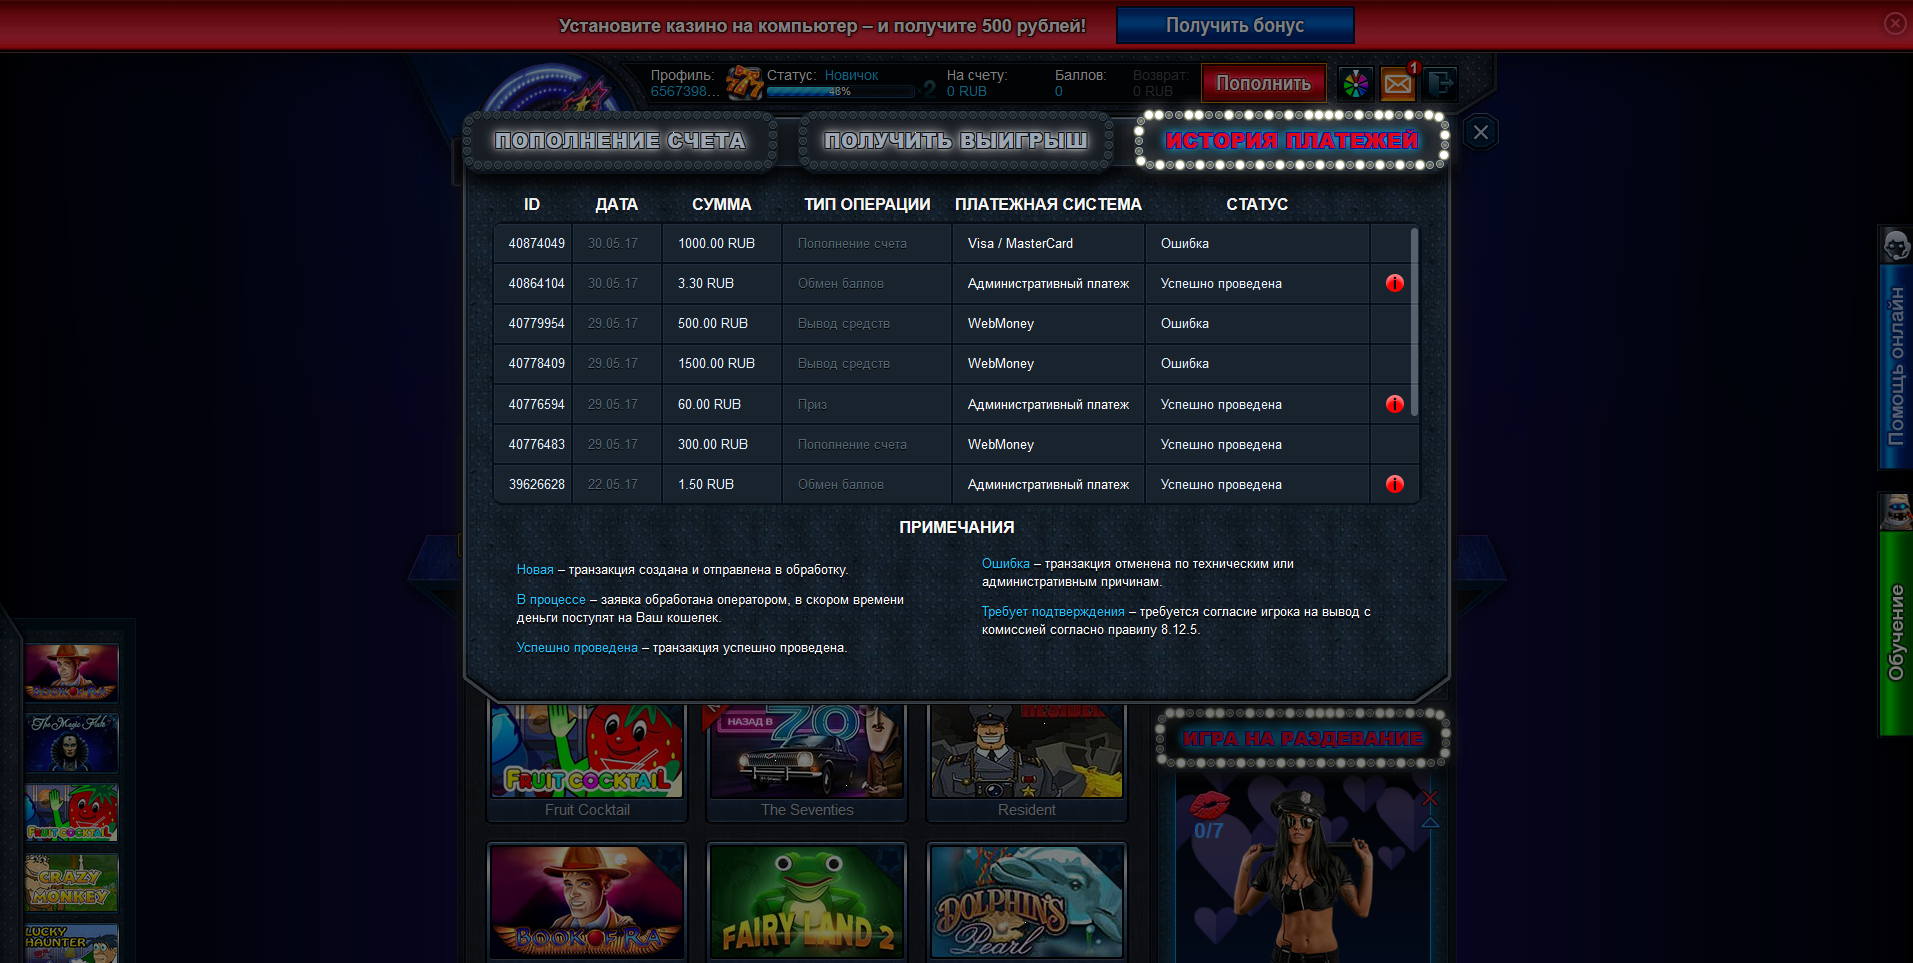
Task: Switch to Пополнение счета tab
Action: click(x=620, y=141)
